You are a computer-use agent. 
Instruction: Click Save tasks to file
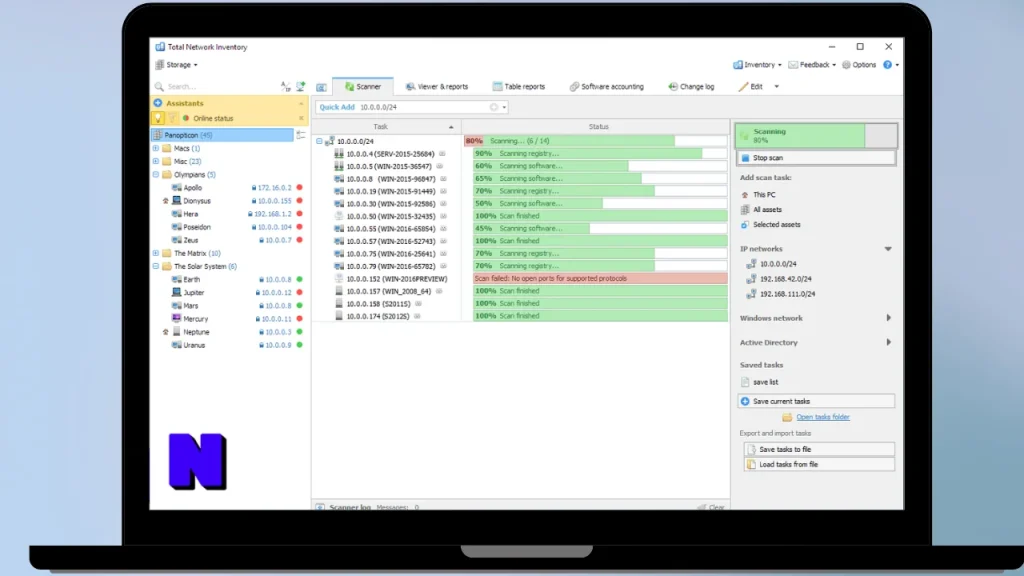tap(819, 449)
